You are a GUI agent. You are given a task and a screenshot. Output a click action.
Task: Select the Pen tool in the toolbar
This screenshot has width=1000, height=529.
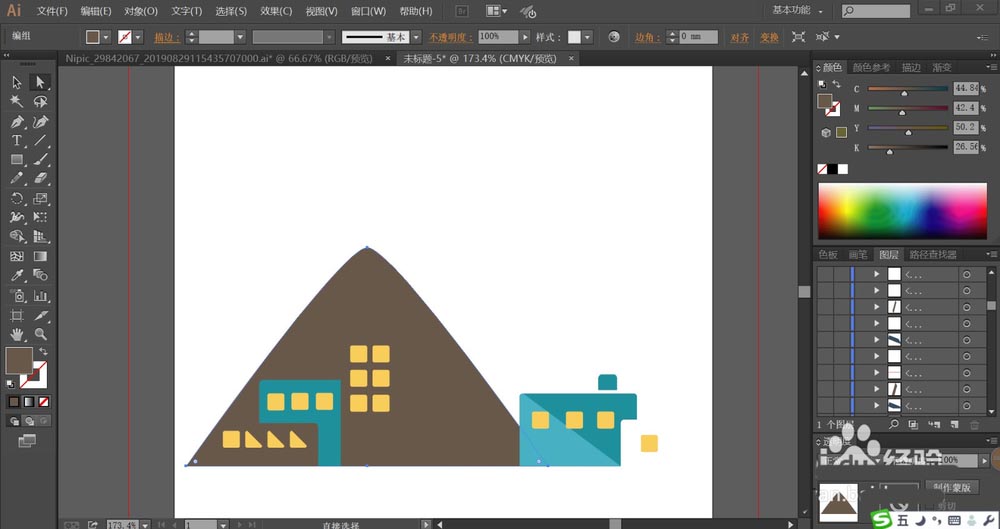coord(17,121)
